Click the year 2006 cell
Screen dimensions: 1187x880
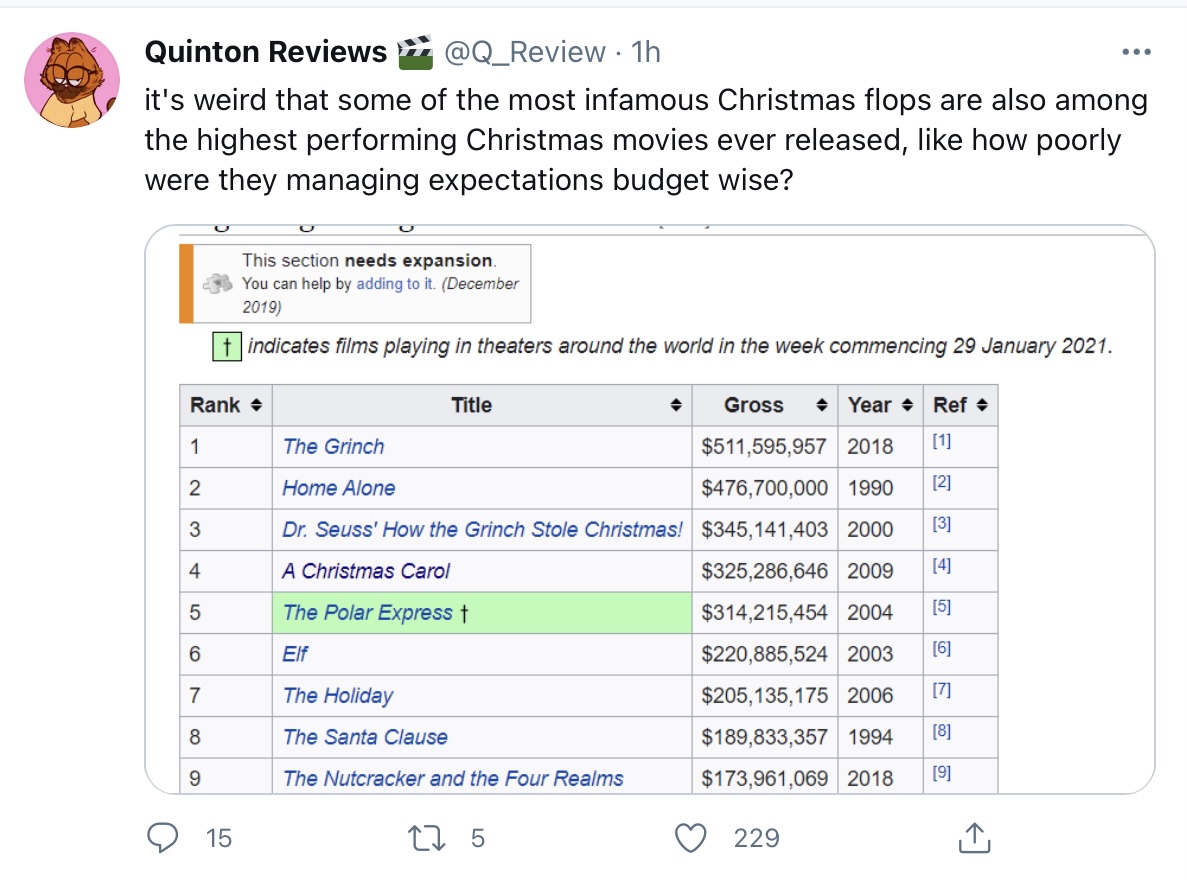[x=880, y=695]
